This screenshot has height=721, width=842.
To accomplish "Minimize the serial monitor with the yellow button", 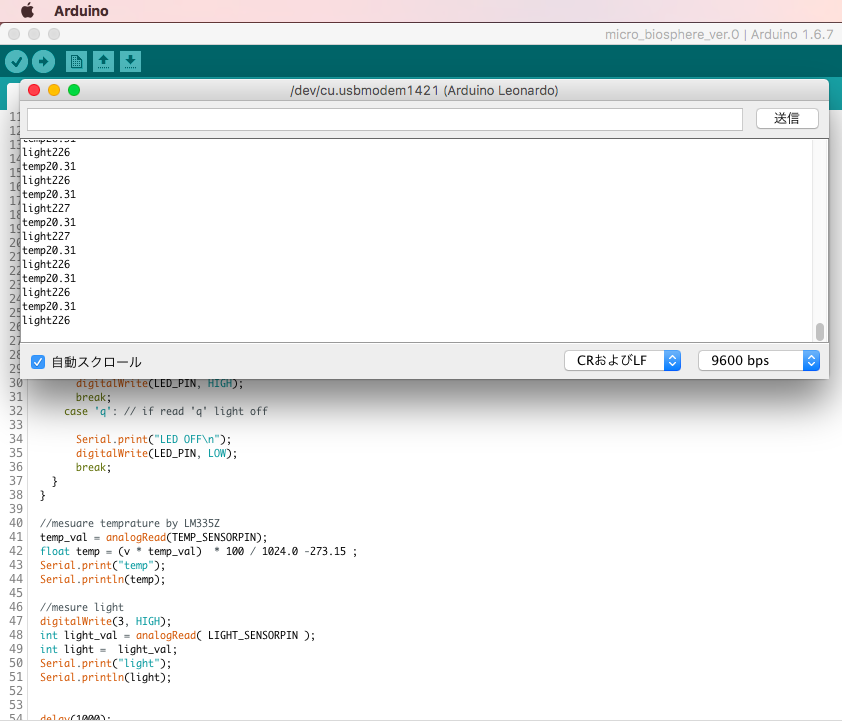I will click(54, 90).
